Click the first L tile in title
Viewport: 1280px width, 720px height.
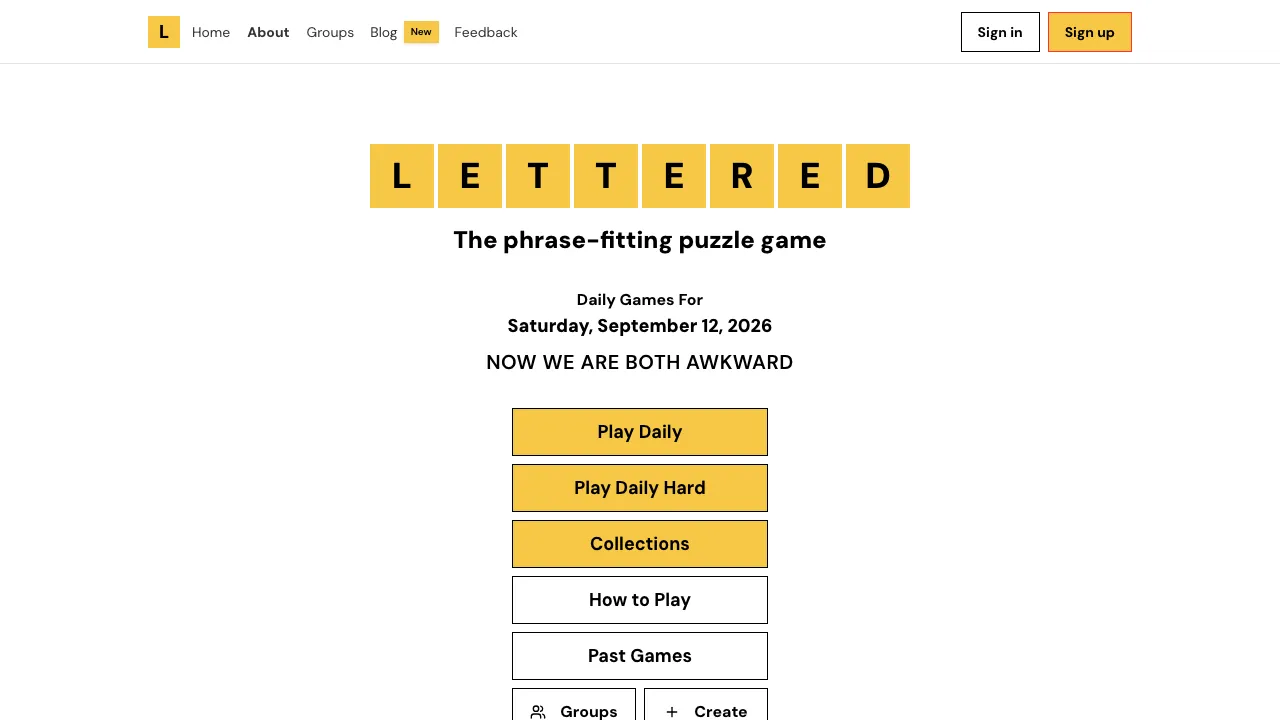[x=402, y=176]
